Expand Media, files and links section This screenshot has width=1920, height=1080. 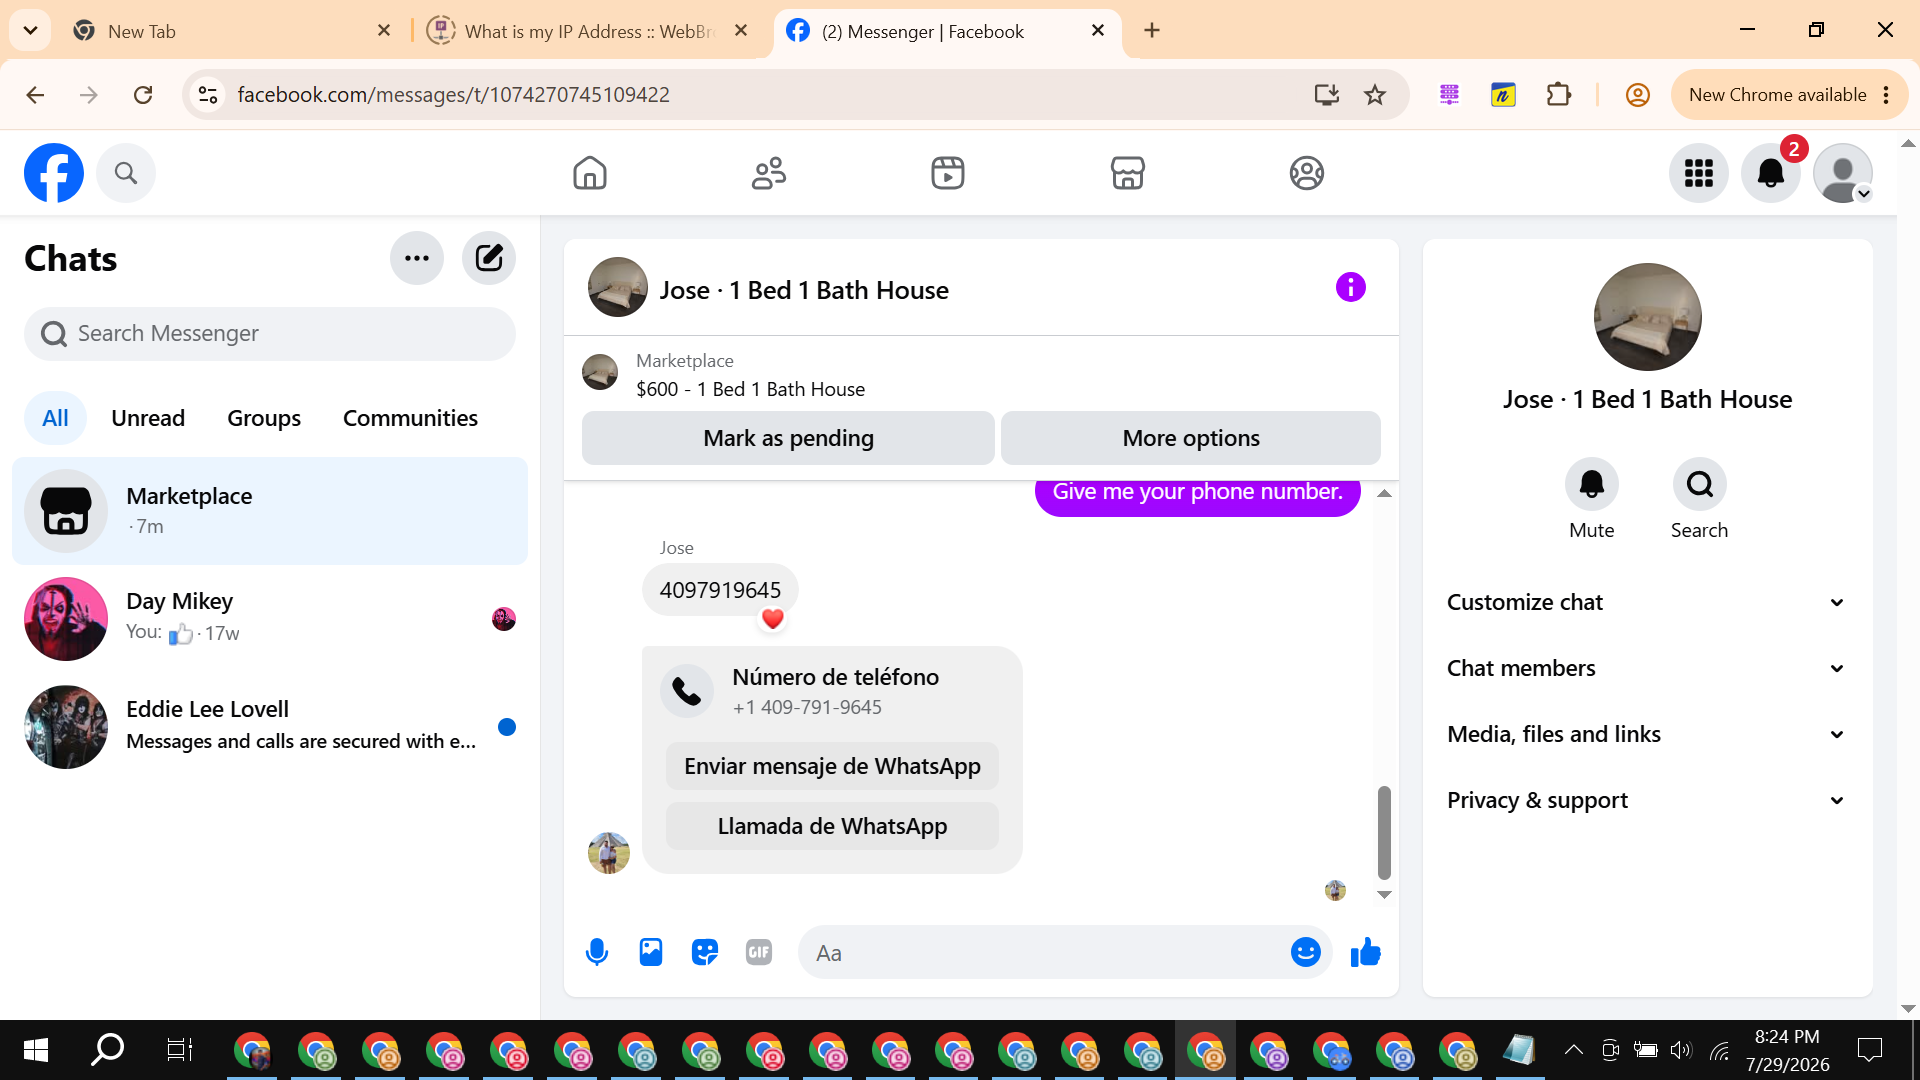tap(1647, 734)
